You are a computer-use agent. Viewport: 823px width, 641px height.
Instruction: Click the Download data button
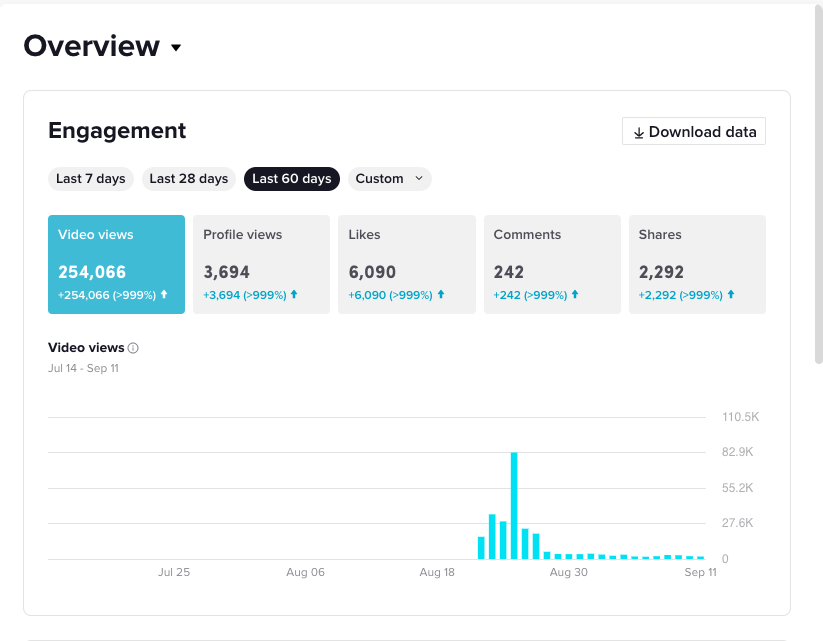[693, 131]
